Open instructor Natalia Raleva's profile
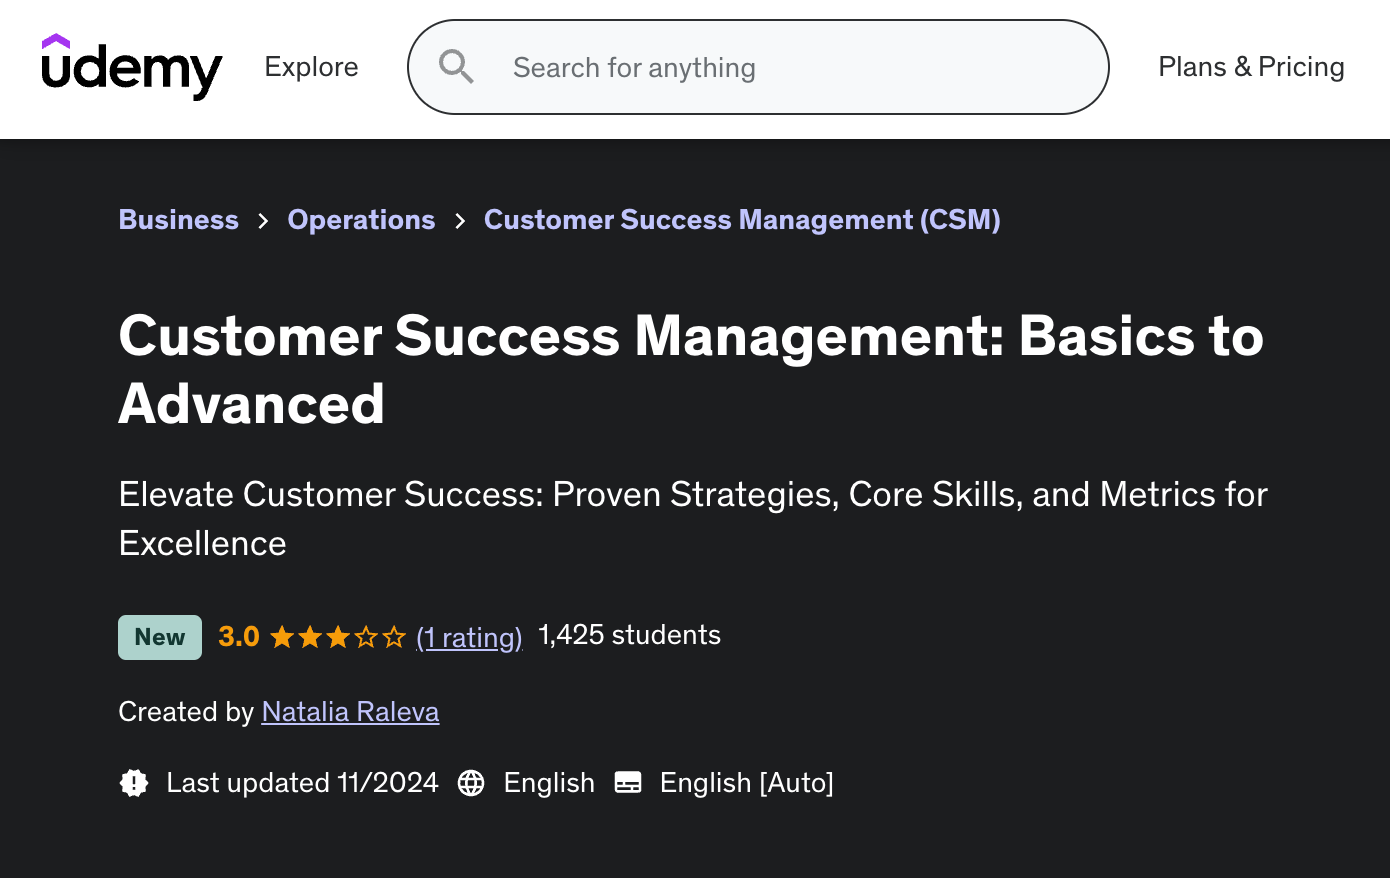The image size is (1390, 878). (x=350, y=712)
